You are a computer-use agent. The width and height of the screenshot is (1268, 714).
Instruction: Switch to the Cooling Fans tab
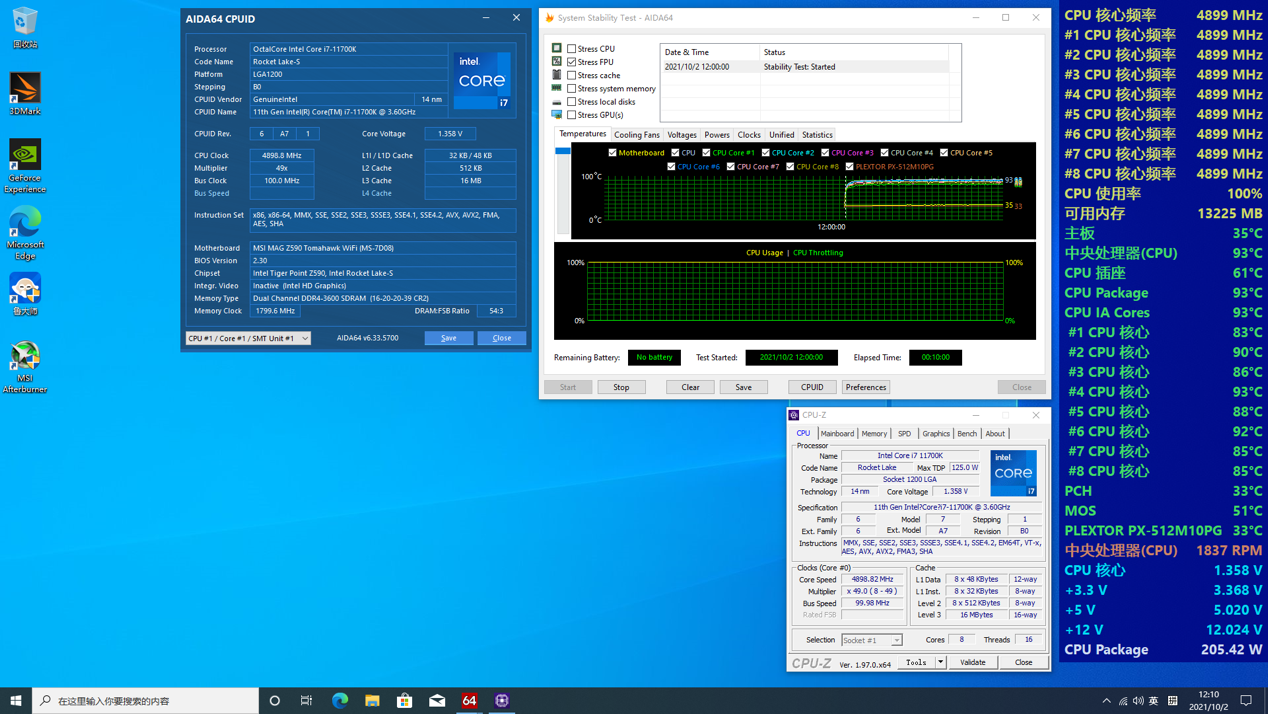(637, 135)
